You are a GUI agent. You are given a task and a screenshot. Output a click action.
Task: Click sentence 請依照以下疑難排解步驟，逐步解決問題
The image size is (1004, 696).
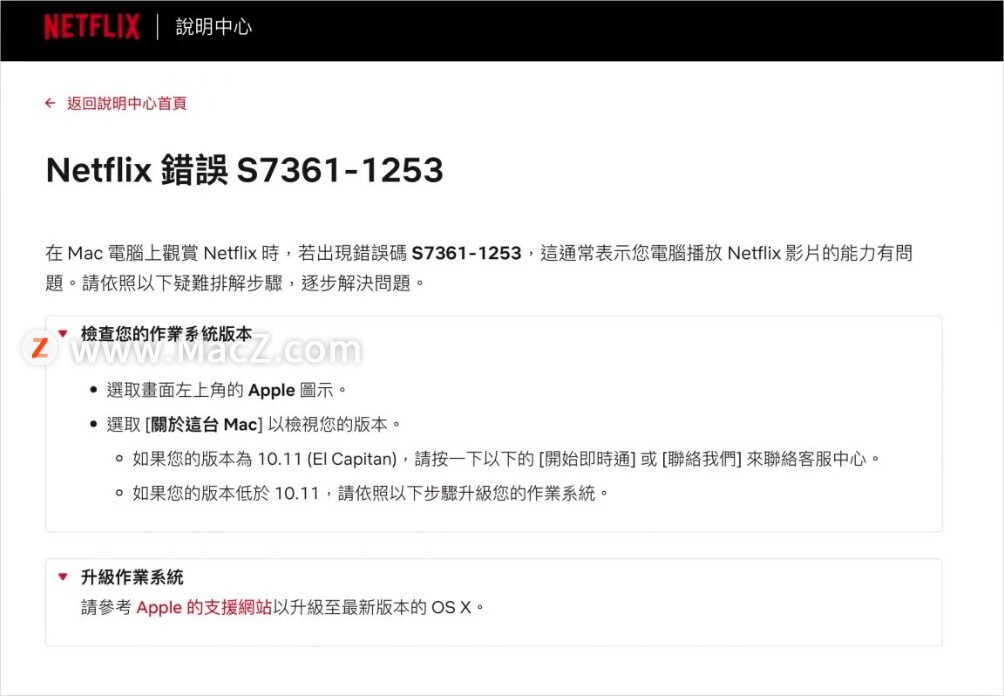point(253,282)
